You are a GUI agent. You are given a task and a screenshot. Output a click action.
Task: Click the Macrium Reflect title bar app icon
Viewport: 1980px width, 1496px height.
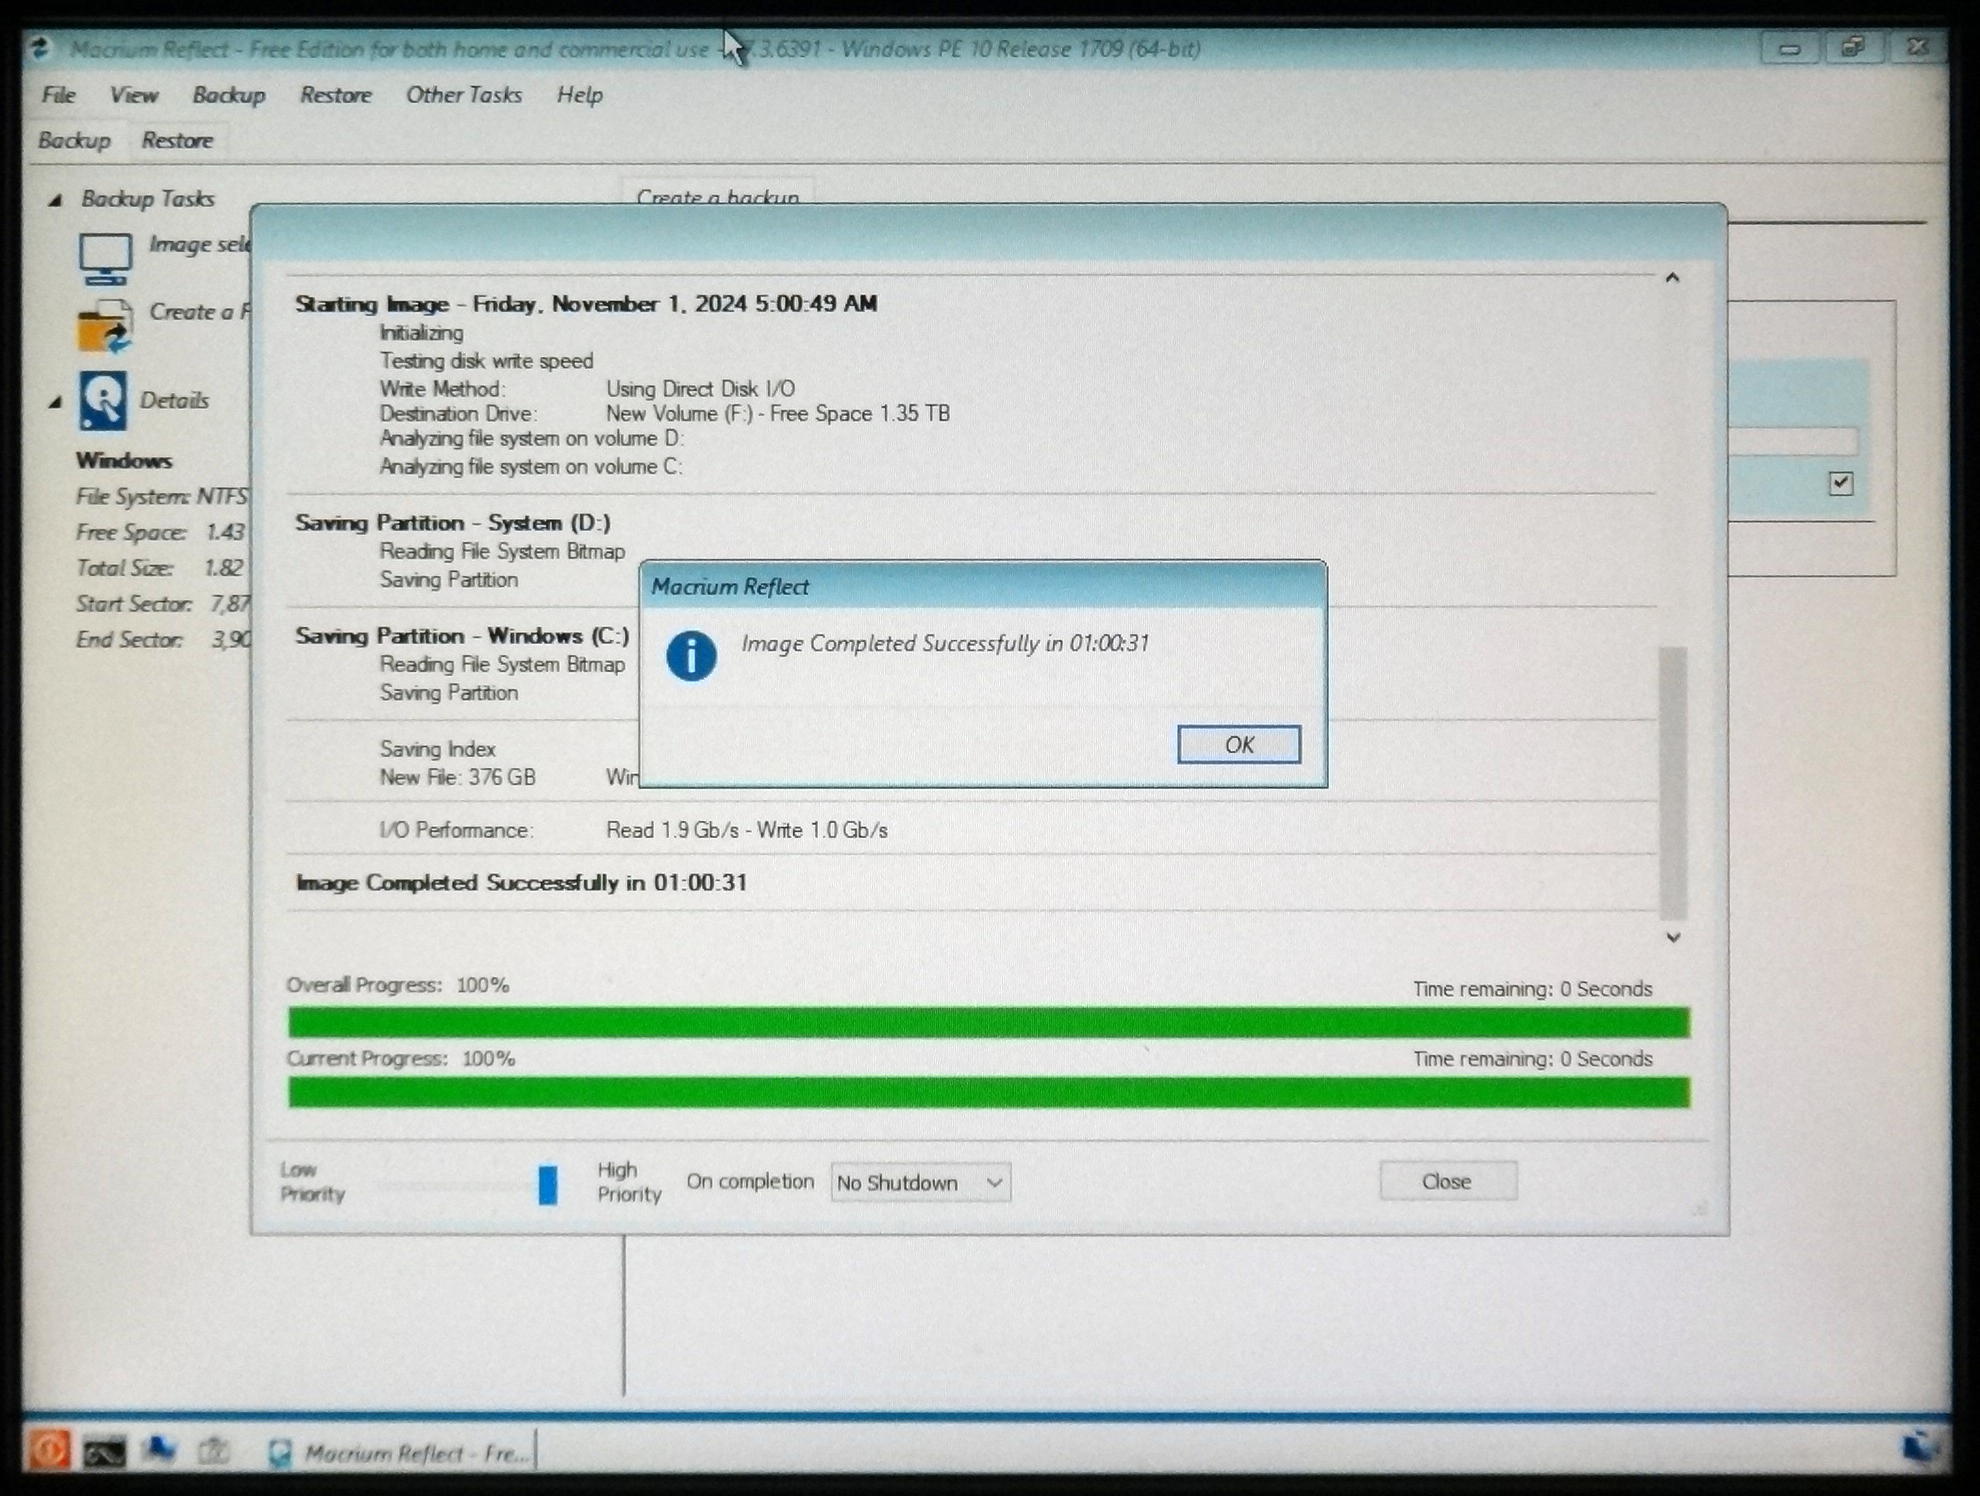[x=40, y=48]
